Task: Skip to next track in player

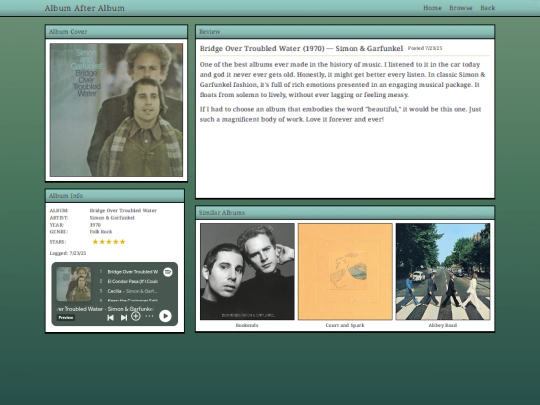Action: tap(124, 318)
